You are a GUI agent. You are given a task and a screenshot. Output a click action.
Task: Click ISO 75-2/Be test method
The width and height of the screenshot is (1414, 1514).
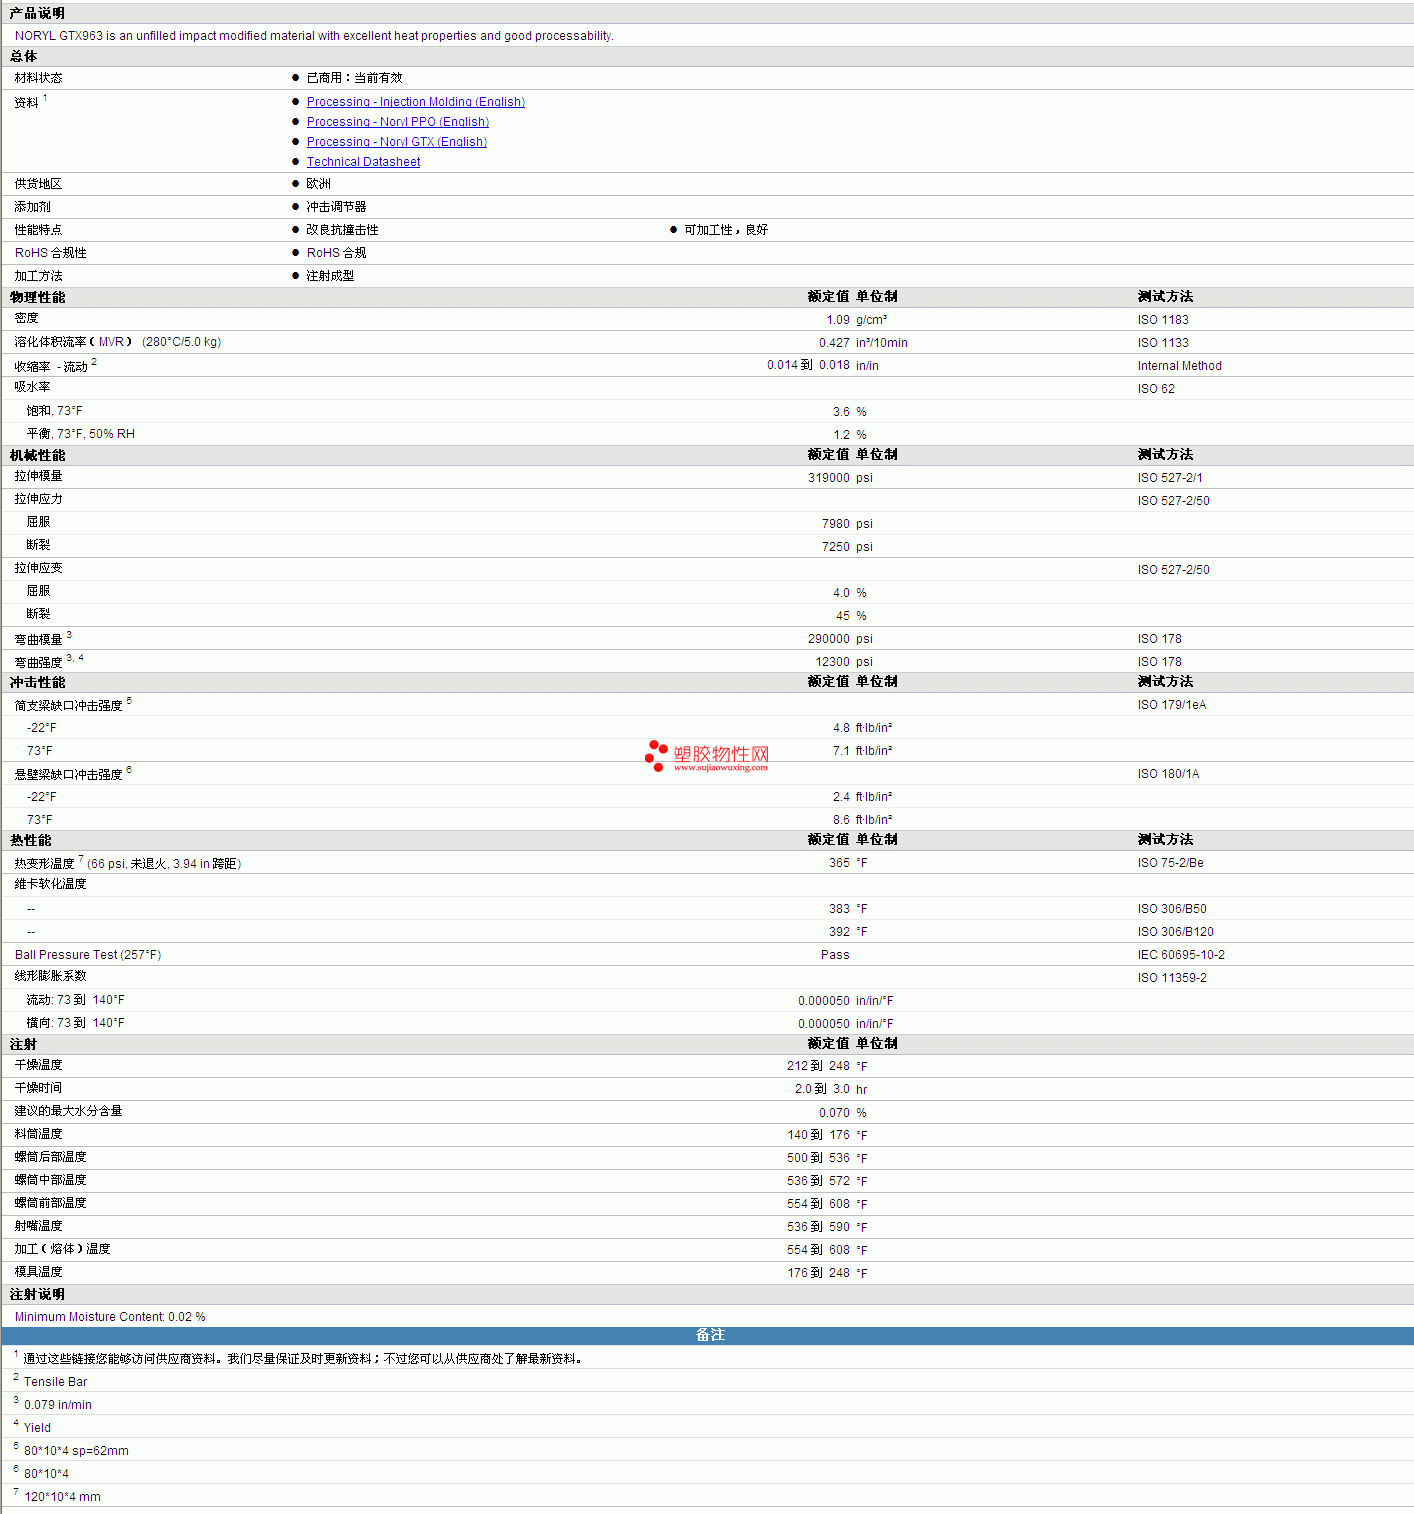point(1171,863)
